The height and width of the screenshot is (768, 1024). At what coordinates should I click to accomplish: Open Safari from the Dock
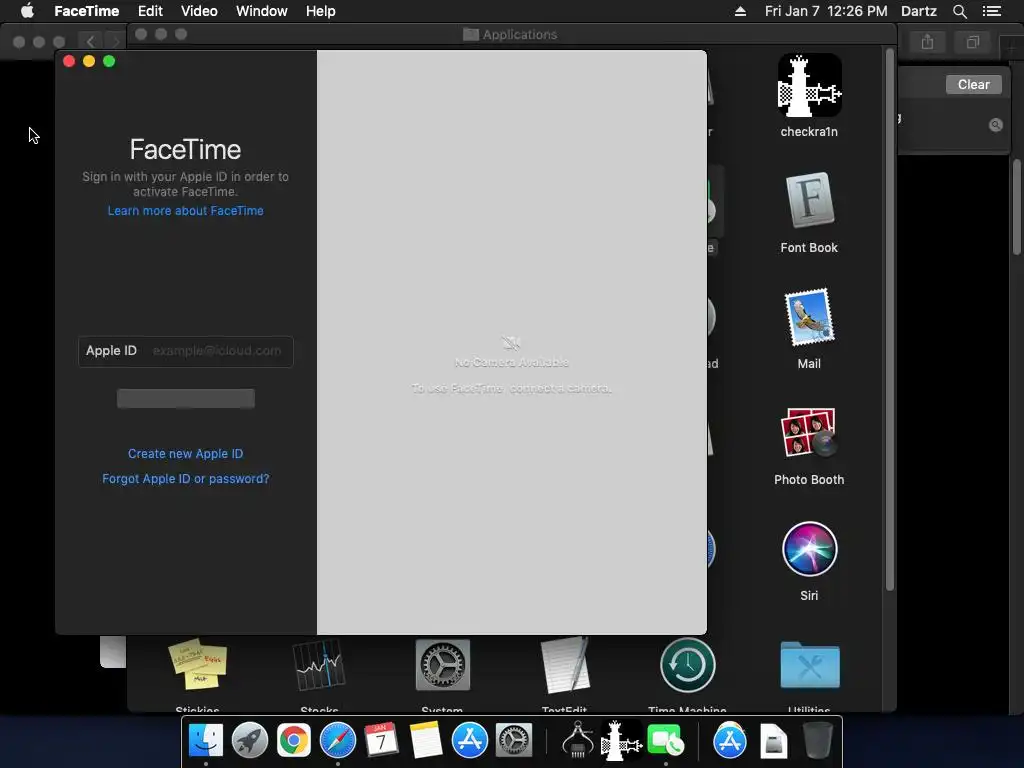point(338,741)
